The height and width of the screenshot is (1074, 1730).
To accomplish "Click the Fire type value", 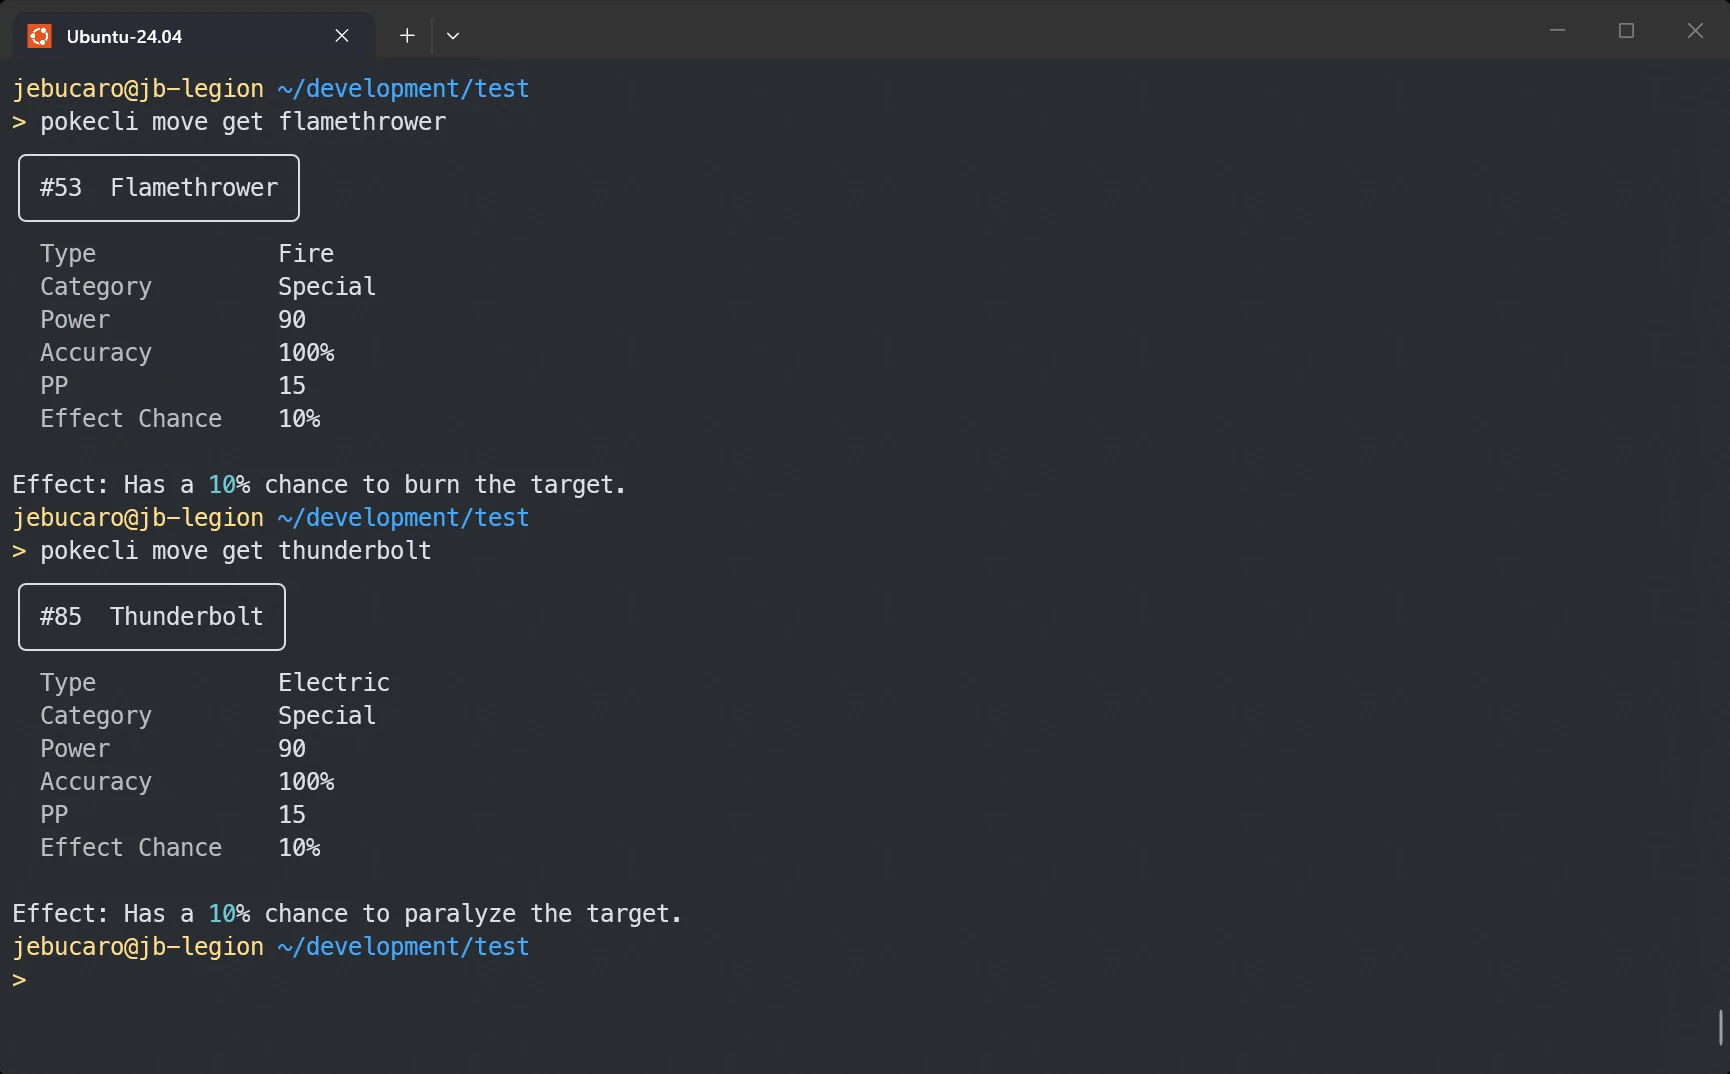I will coord(305,253).
